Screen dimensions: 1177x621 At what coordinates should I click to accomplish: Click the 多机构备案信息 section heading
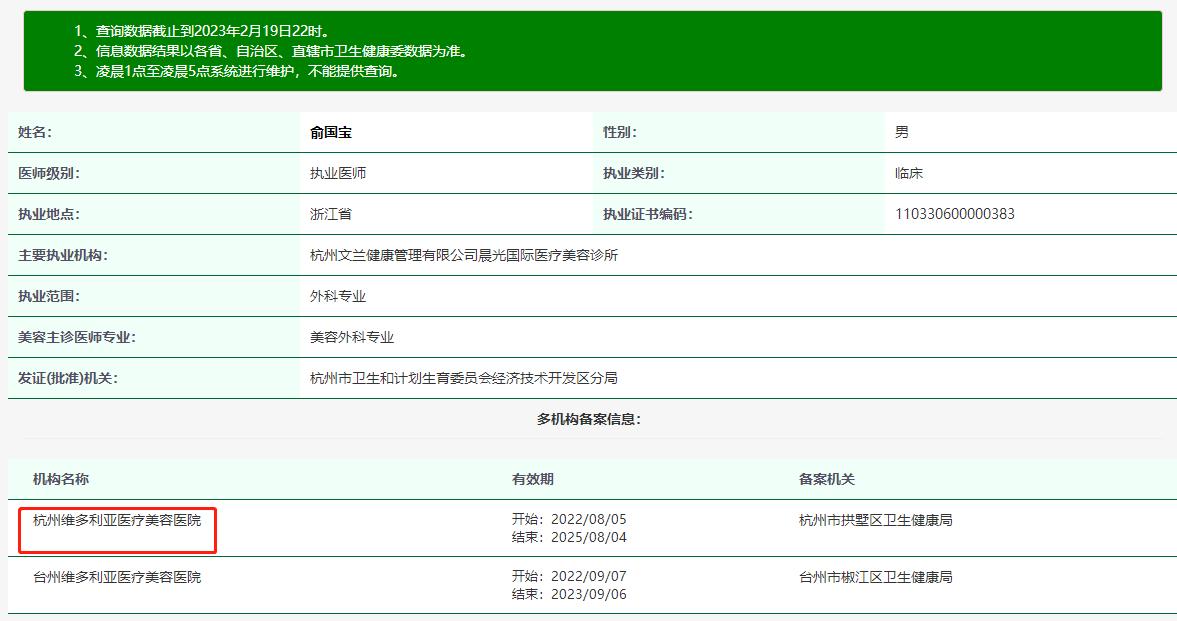tap(588, 419)
